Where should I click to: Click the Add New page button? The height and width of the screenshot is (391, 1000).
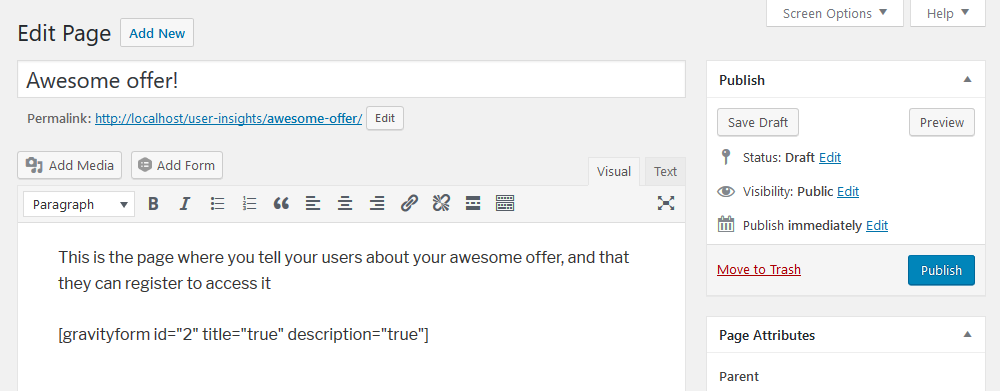pyautogui.click(x=157, y=33)
